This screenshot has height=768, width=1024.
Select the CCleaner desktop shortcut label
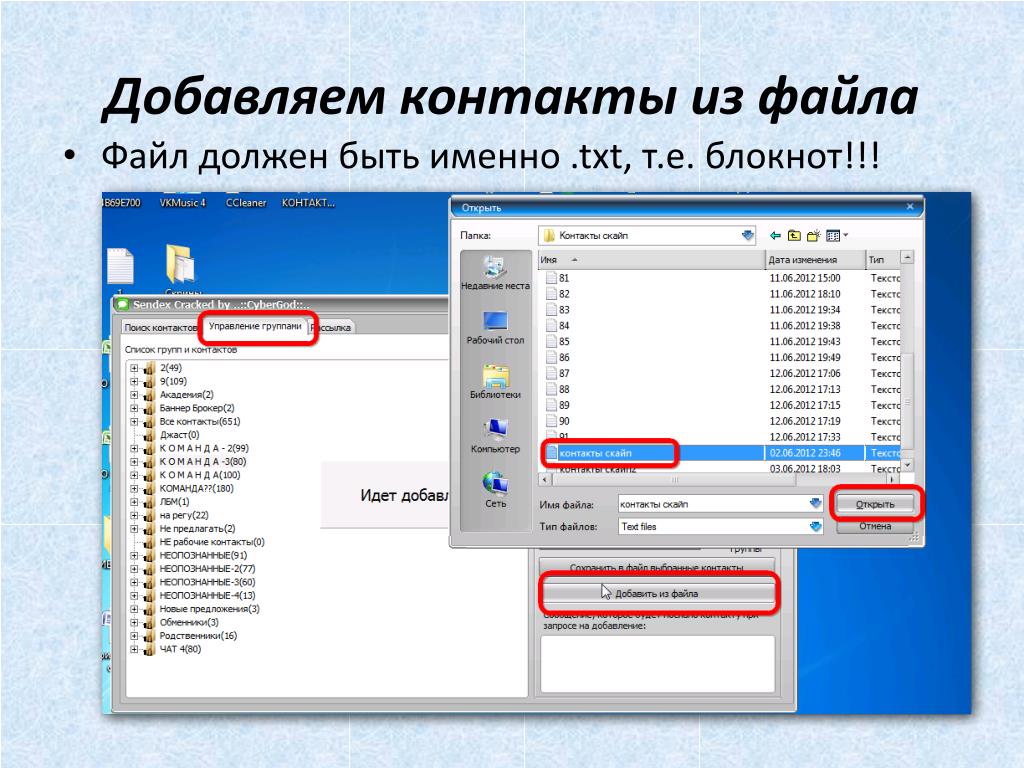(246, 203)
